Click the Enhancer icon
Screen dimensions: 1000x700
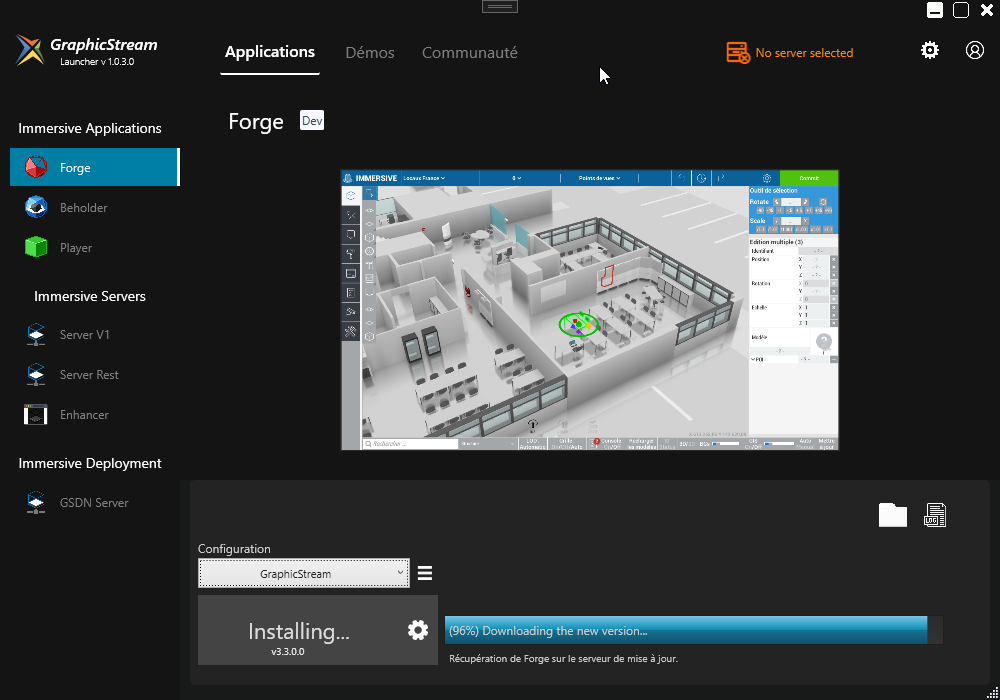pyautogui.click(x=36, y=415)
